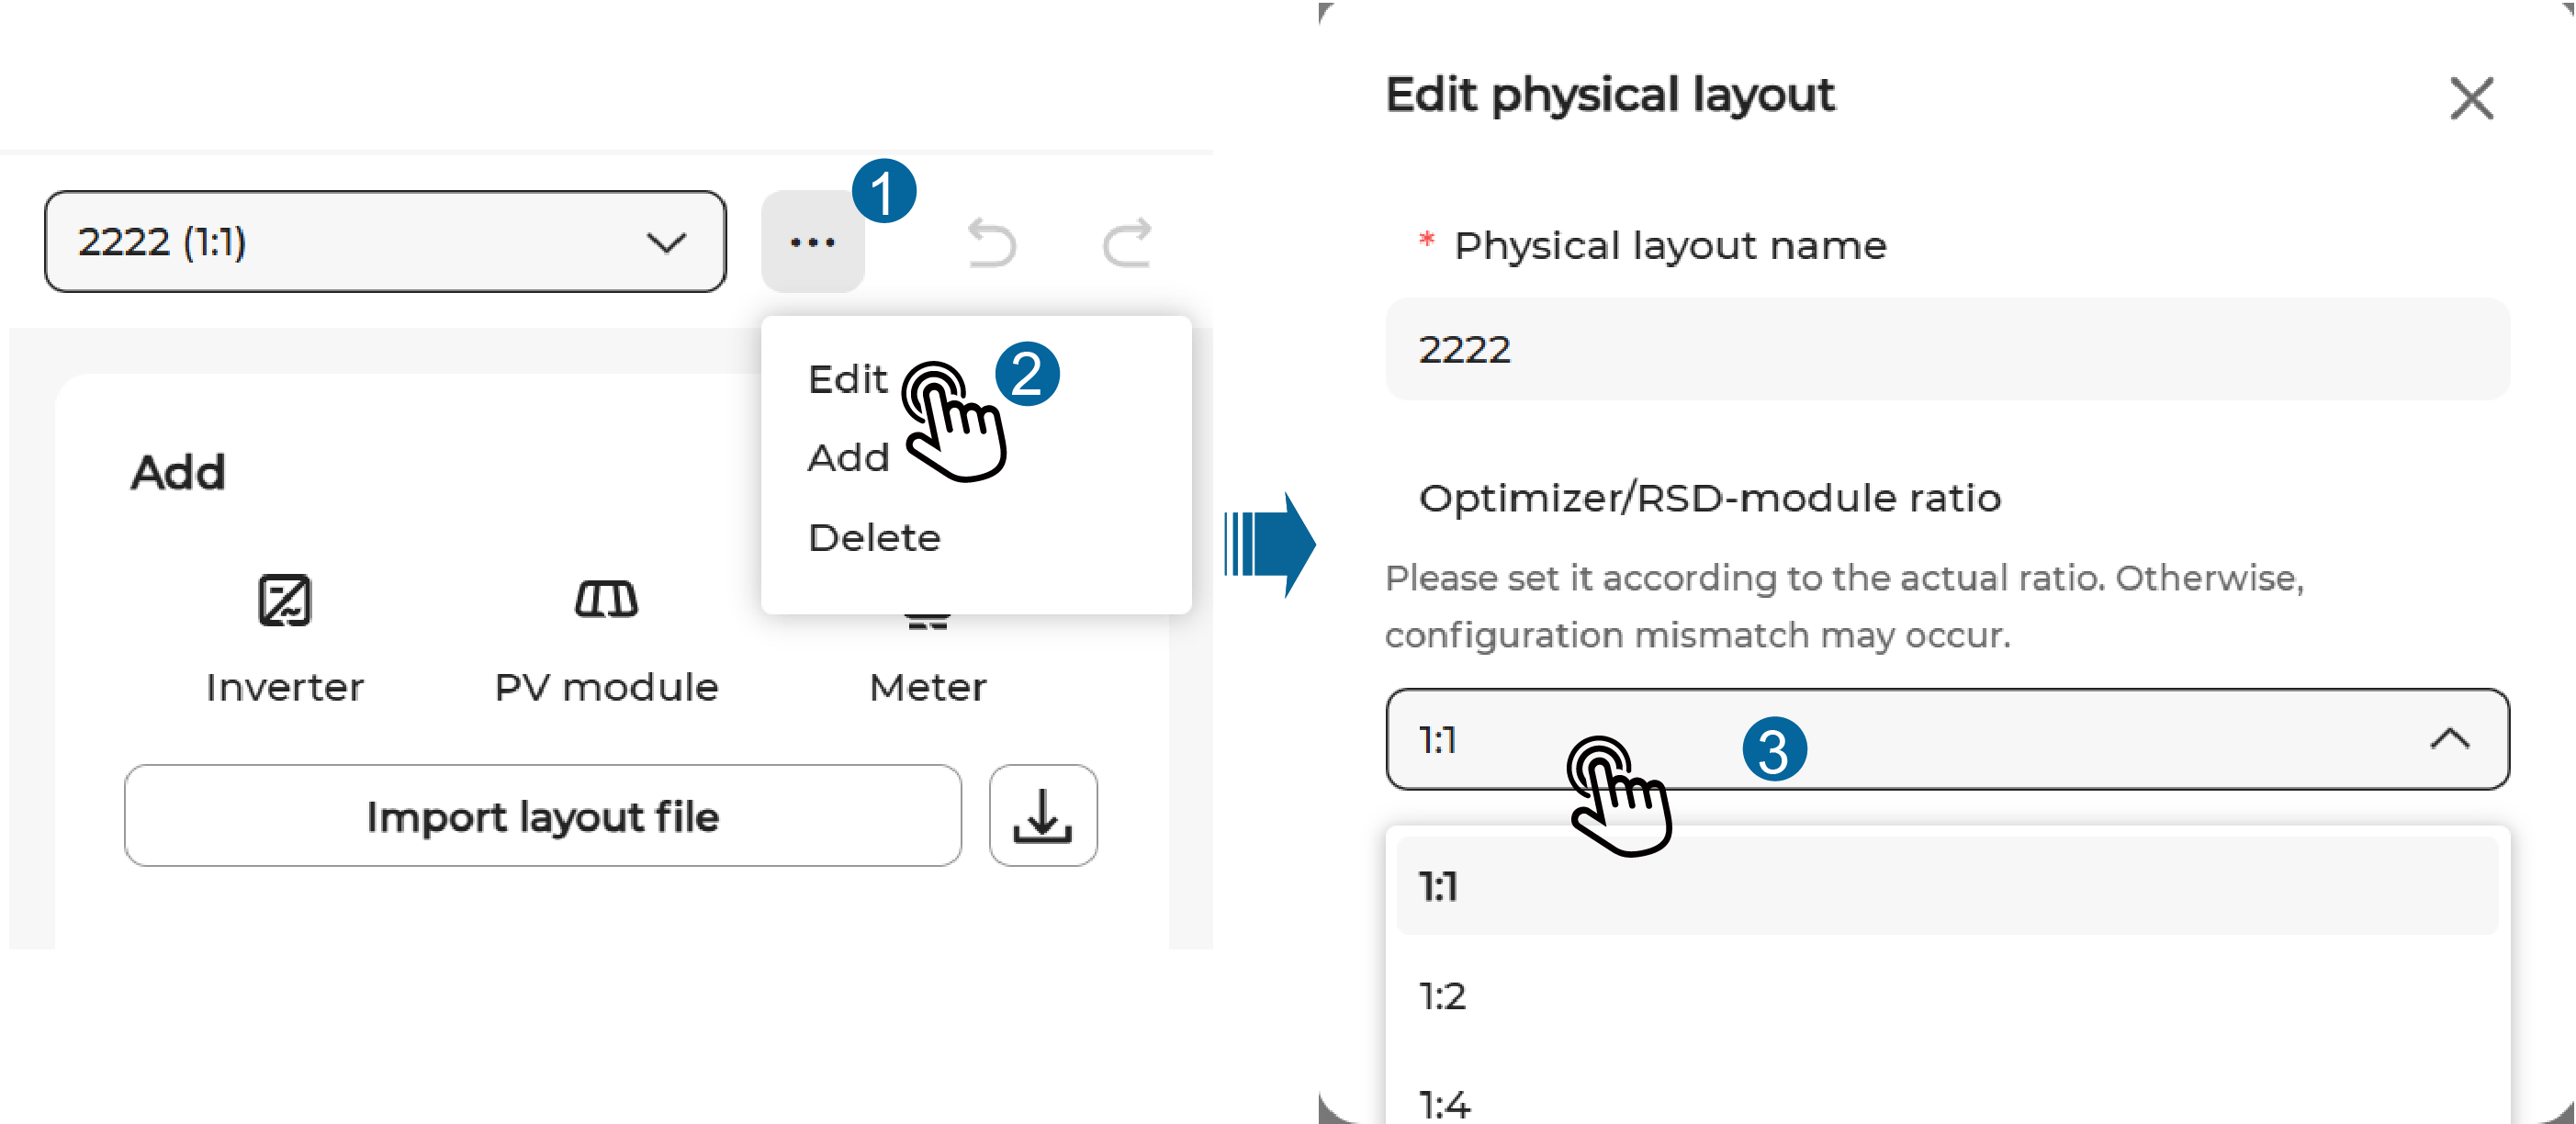This screenshot has width=2576, height=1124.
Task: Collapse the Optimizer/RSD-module ratio dropdown
Action: [x=1946, y=740]
